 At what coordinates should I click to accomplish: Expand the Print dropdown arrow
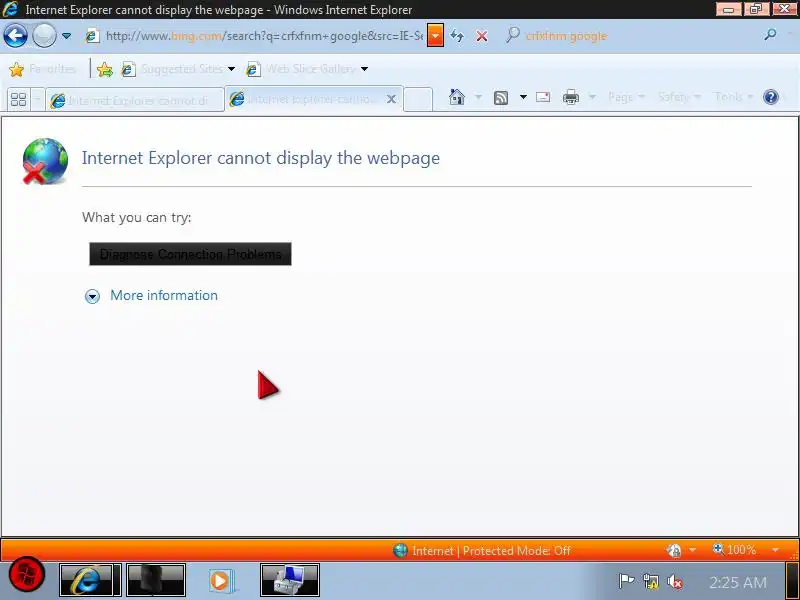click(592, 96)
